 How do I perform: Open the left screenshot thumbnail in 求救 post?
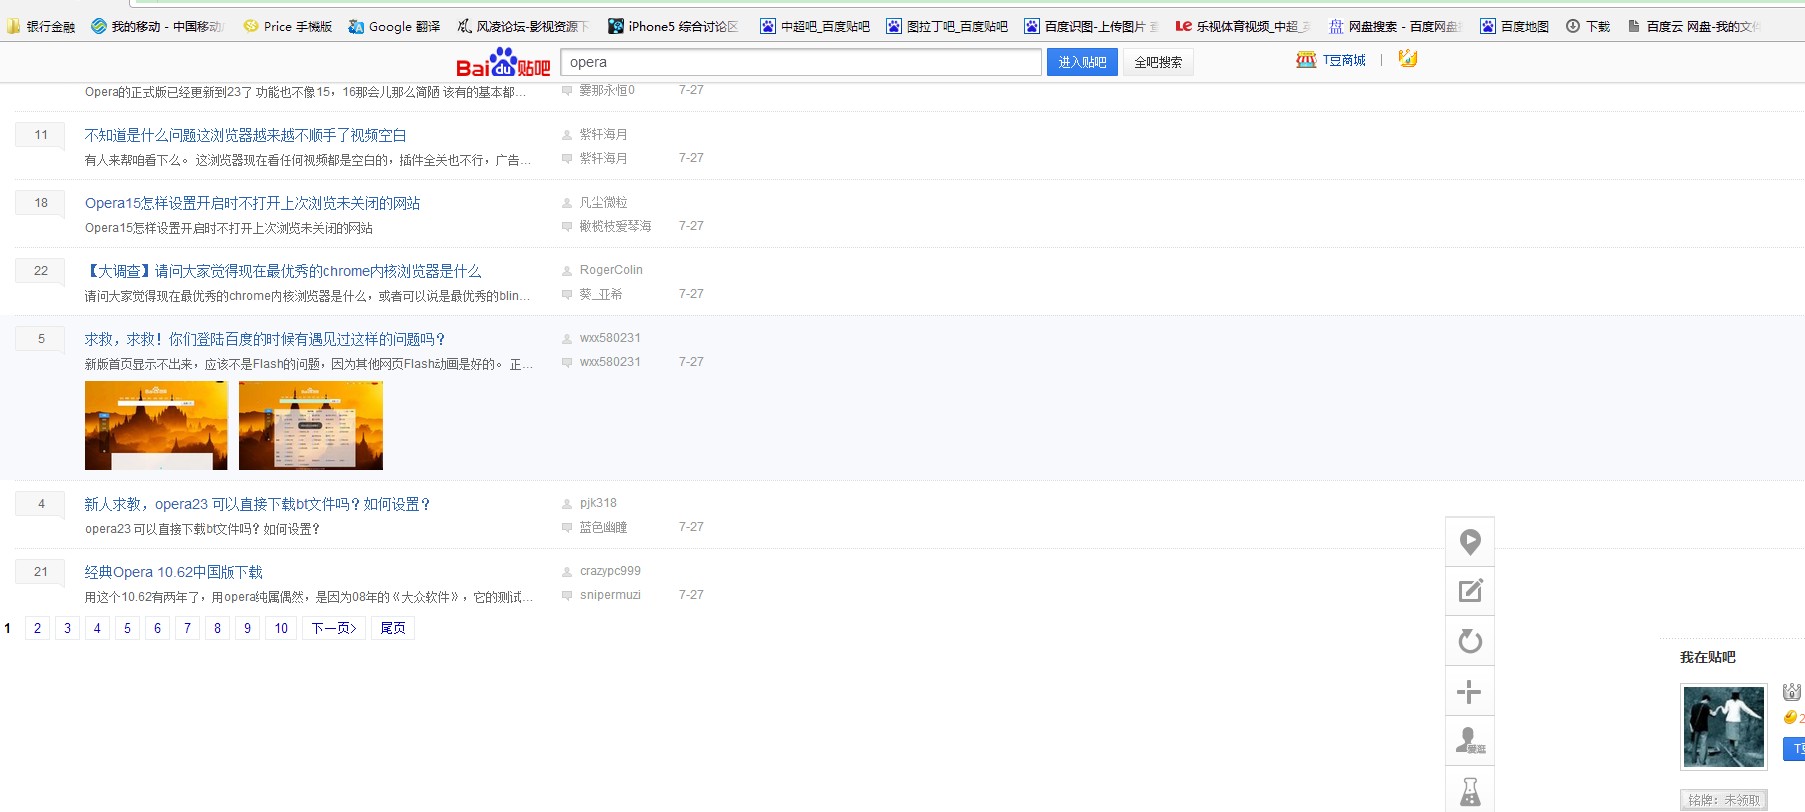point(156,425)
